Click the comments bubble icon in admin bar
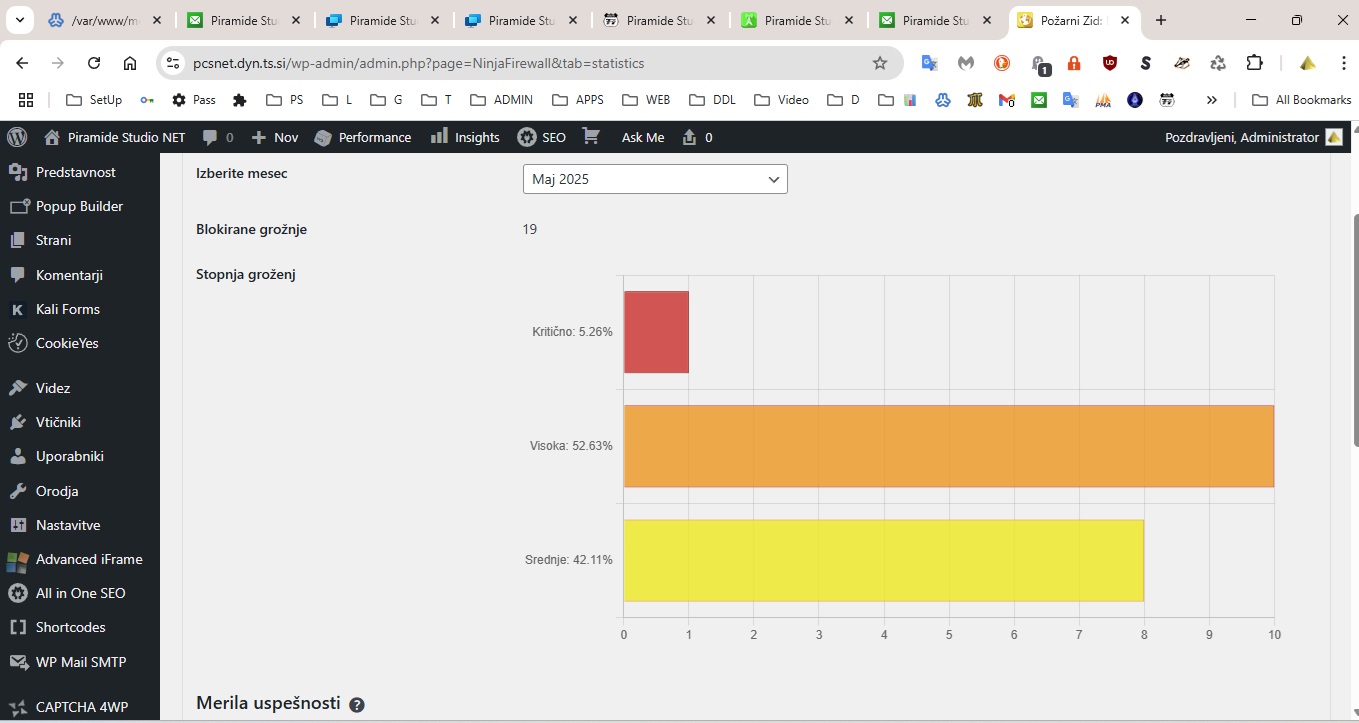The width and height of the screenshot is (1359, 723). click(x=210, y=137)
